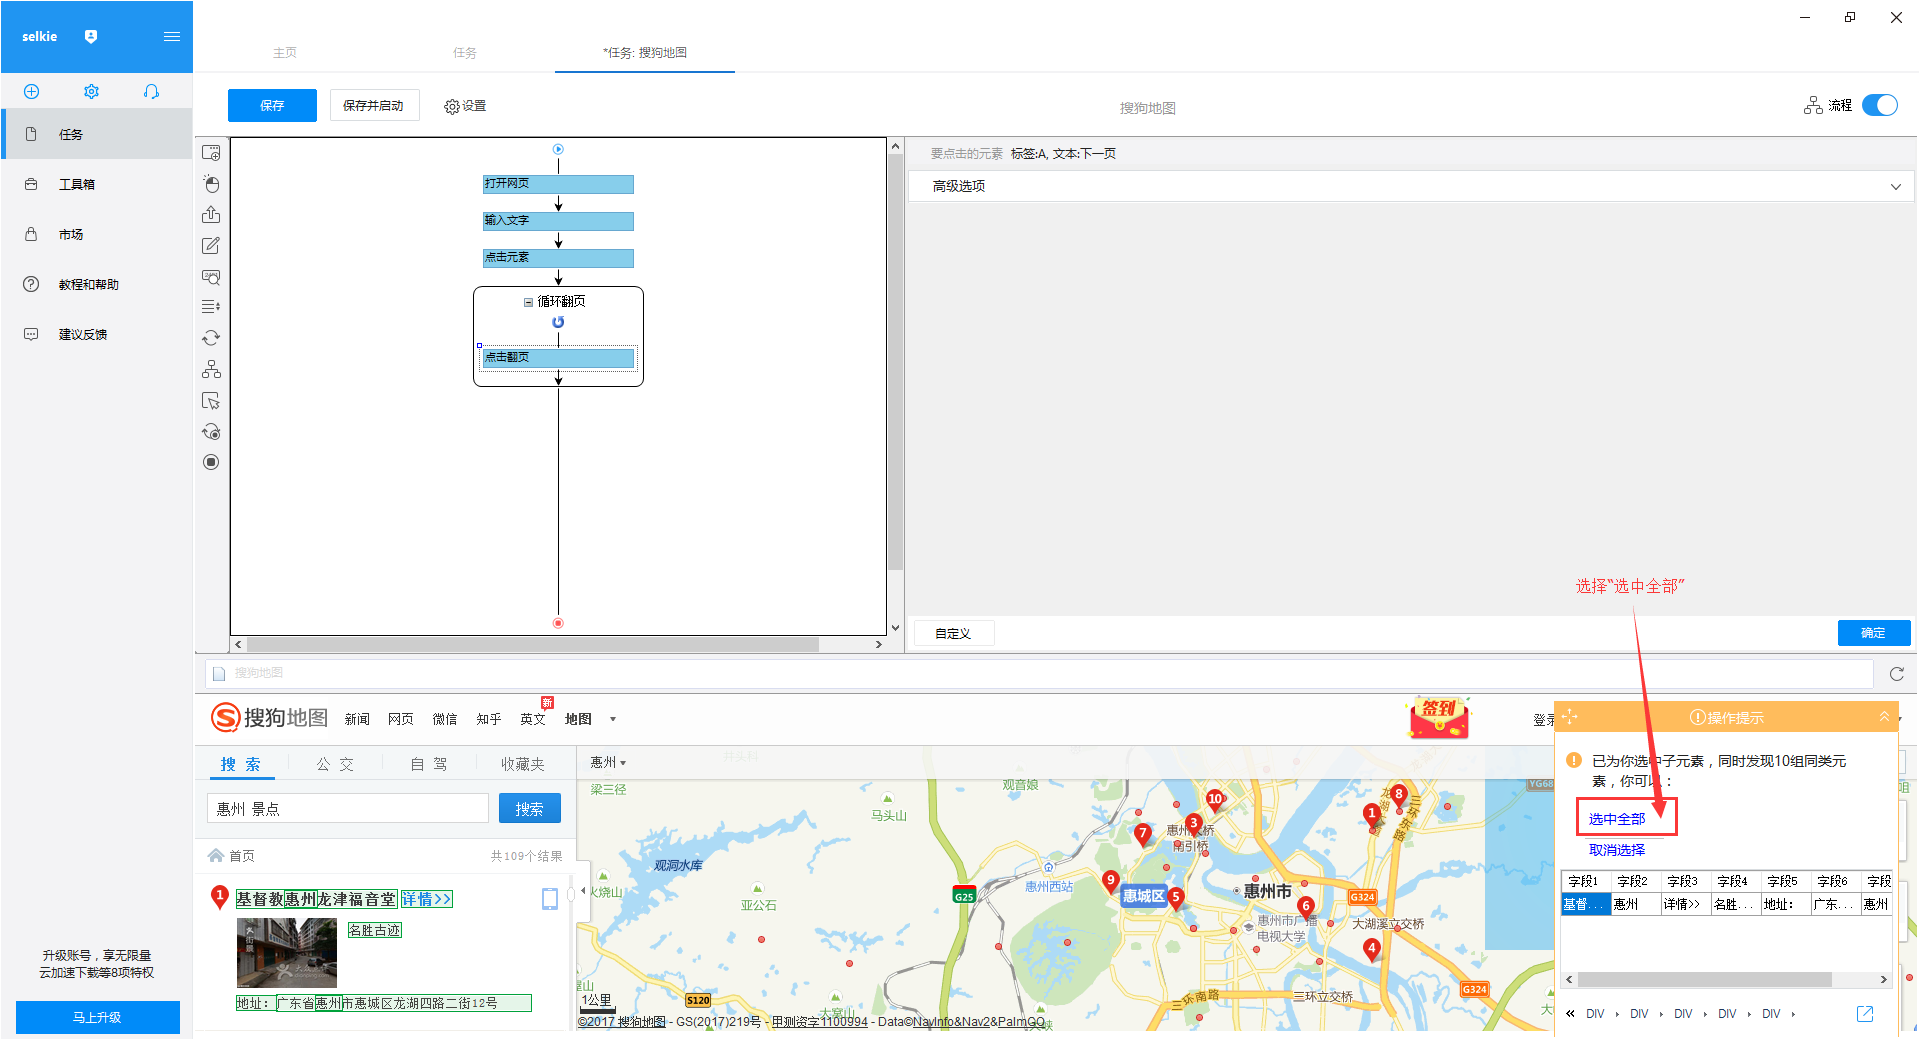This screenshot has width=1920, height=1040.
Task: Click the workflow canvas horizontal scrollbar
Action: tap(534, 645)
